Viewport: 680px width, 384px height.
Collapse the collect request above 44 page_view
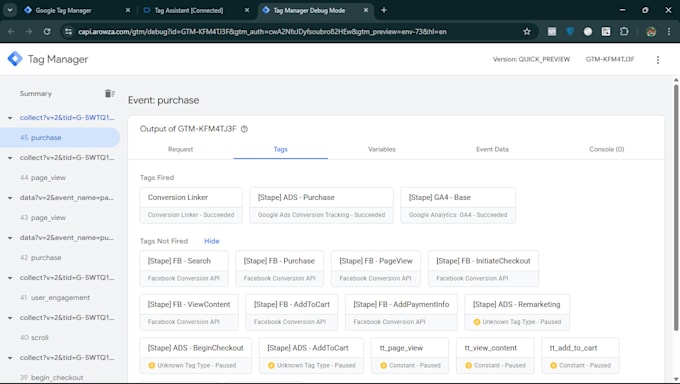coord(10,158)
